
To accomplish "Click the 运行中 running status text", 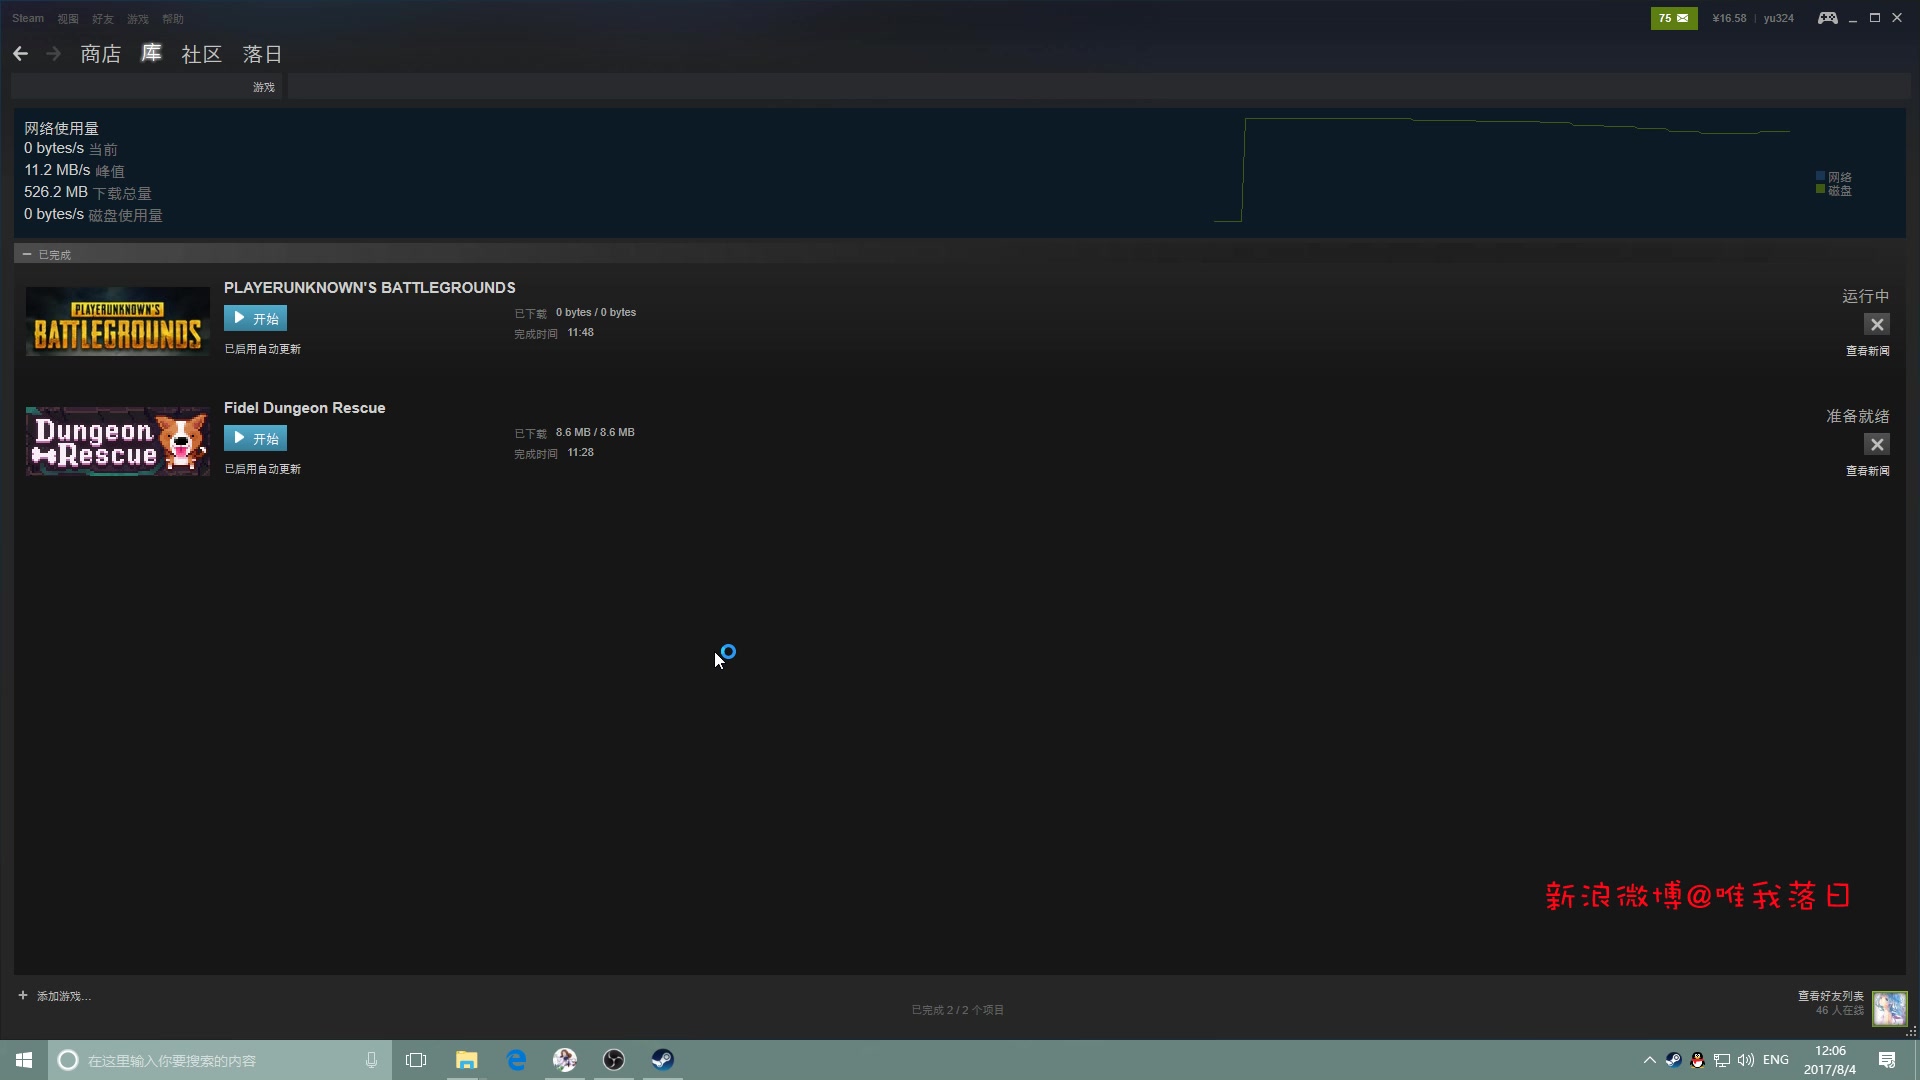I will pyautogui.click(x=1866, y=296).
